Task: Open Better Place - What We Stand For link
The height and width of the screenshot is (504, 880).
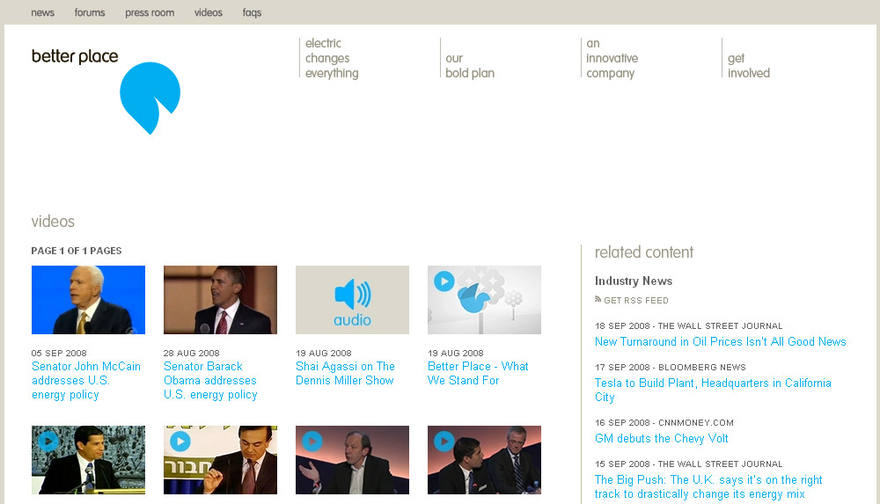Action: [478, 373]
